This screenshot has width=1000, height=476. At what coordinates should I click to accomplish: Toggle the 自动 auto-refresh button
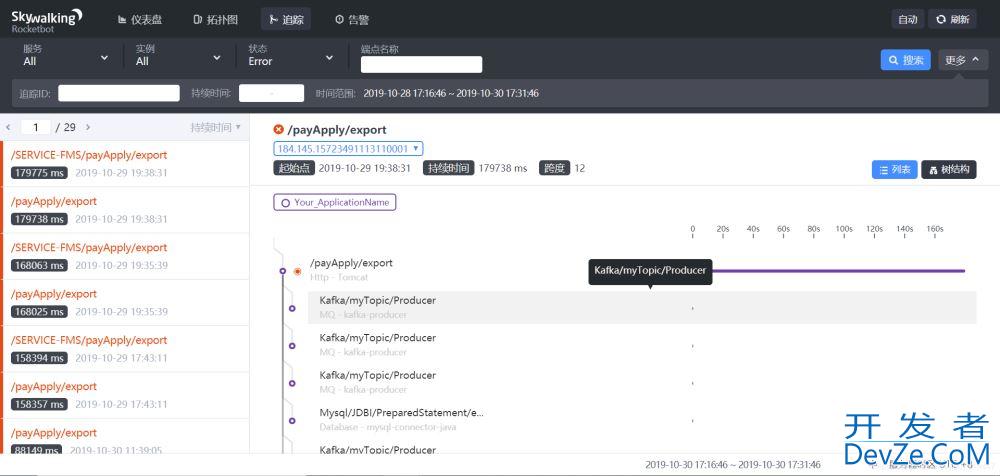907,19
